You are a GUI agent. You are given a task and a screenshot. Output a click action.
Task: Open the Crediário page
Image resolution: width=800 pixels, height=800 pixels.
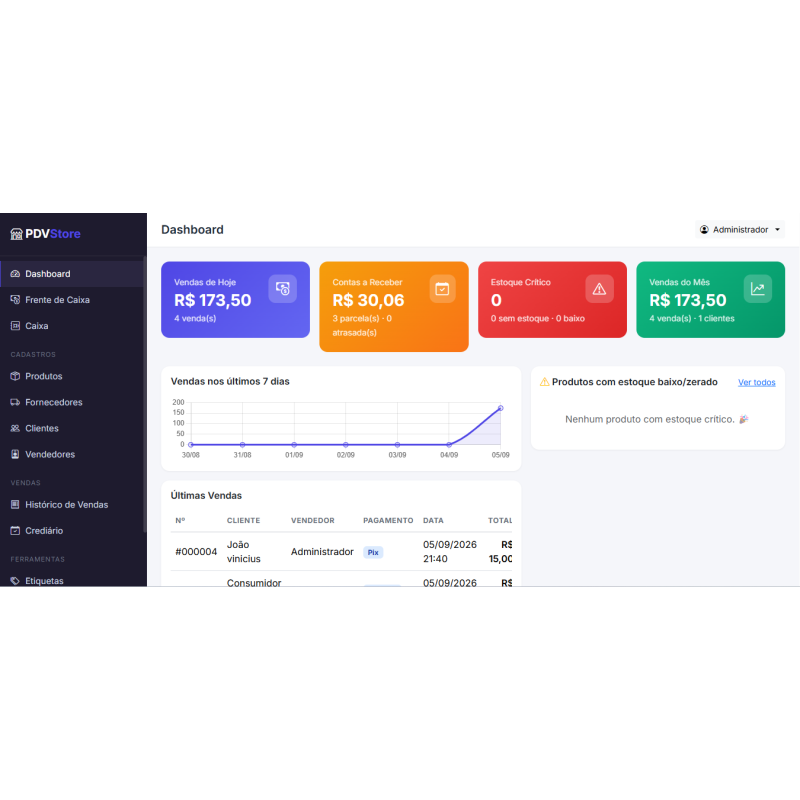click(x=72, y=531)
